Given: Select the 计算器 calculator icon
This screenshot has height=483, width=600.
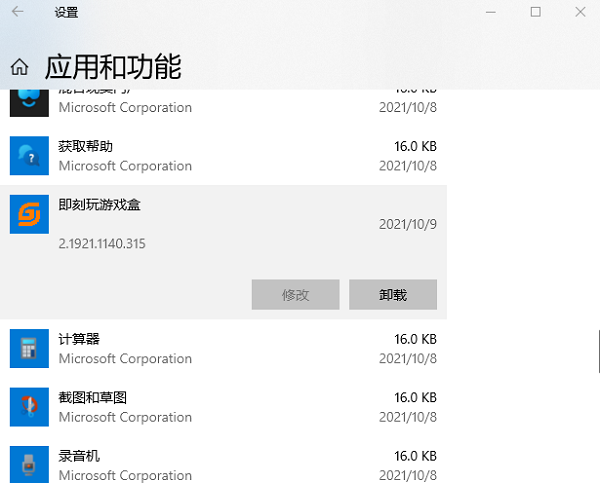Looking at the screenshot, I should pyautogui.click(x=29, y=349).
